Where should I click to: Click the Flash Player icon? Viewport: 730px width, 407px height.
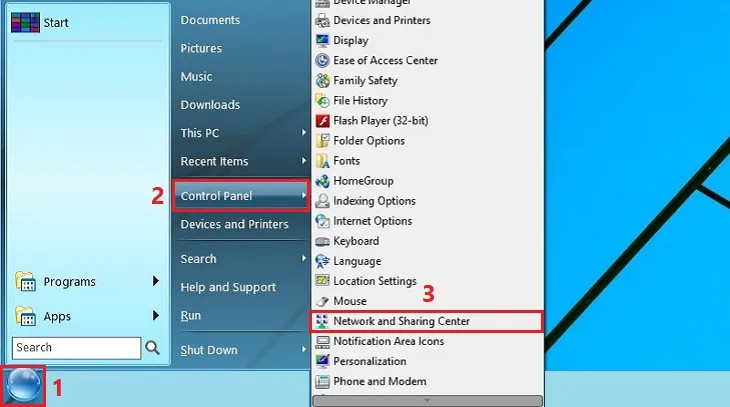pos(322,121)
